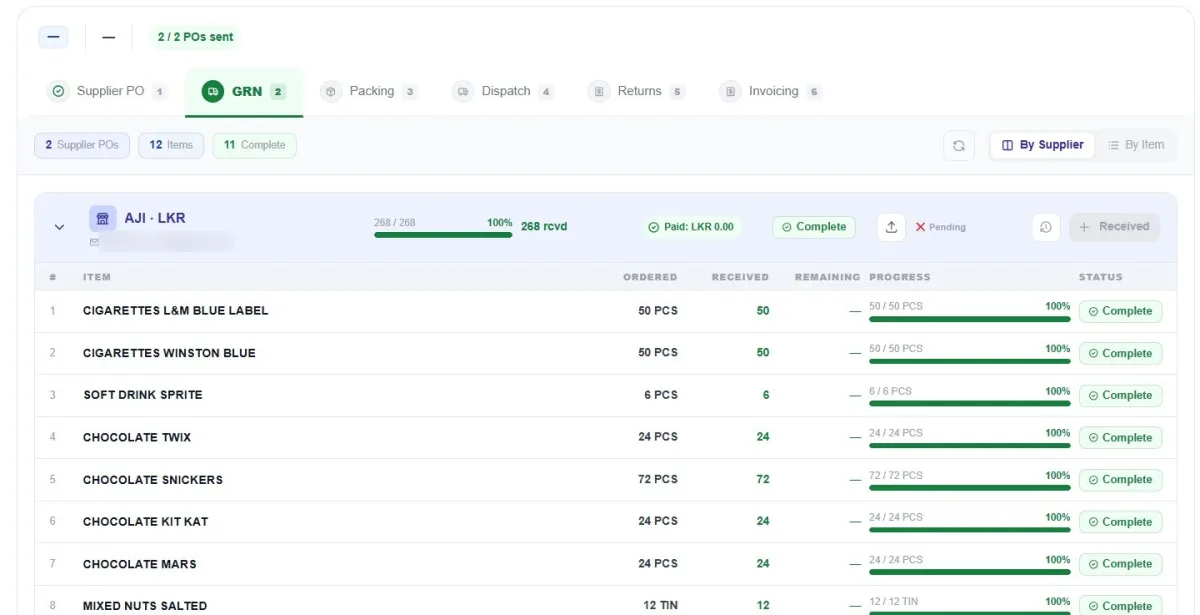This screenshot has height=615, width=1200.
Task: Open the Returns tab
Action: pos(637,92)
